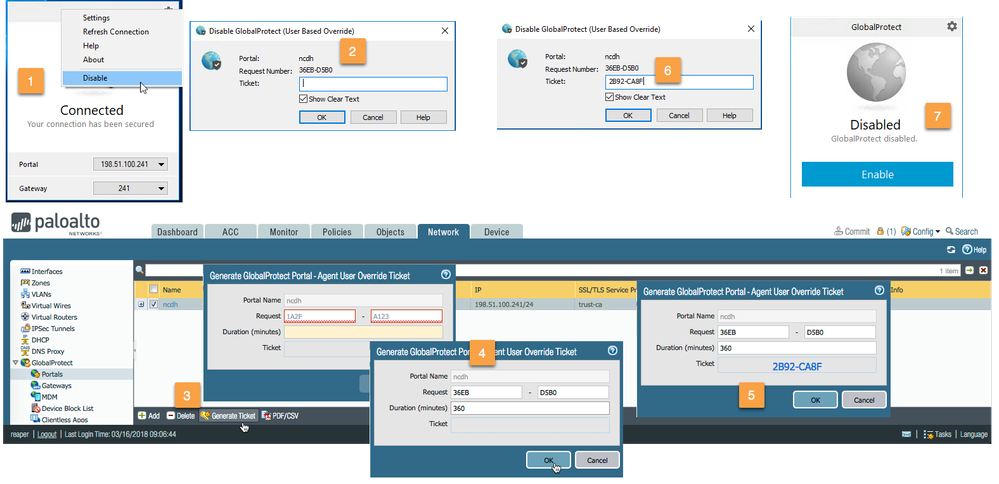Click the gear icon in the Disabled GlobalProtect panel
999x484 pixels.
pyautogui.click(x=952, y=26)
